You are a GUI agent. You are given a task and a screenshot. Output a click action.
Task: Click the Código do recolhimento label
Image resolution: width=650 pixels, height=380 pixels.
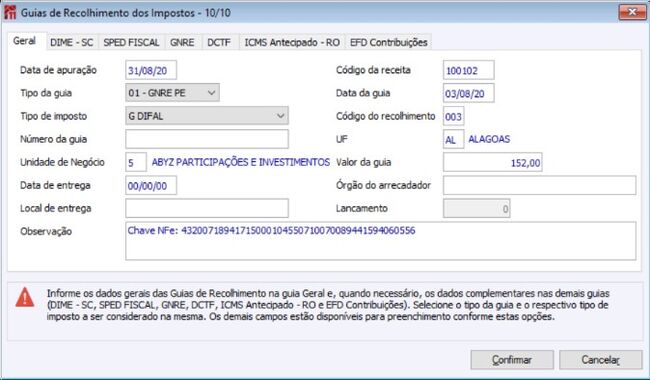pyautogui.click(x=386, y=116)
